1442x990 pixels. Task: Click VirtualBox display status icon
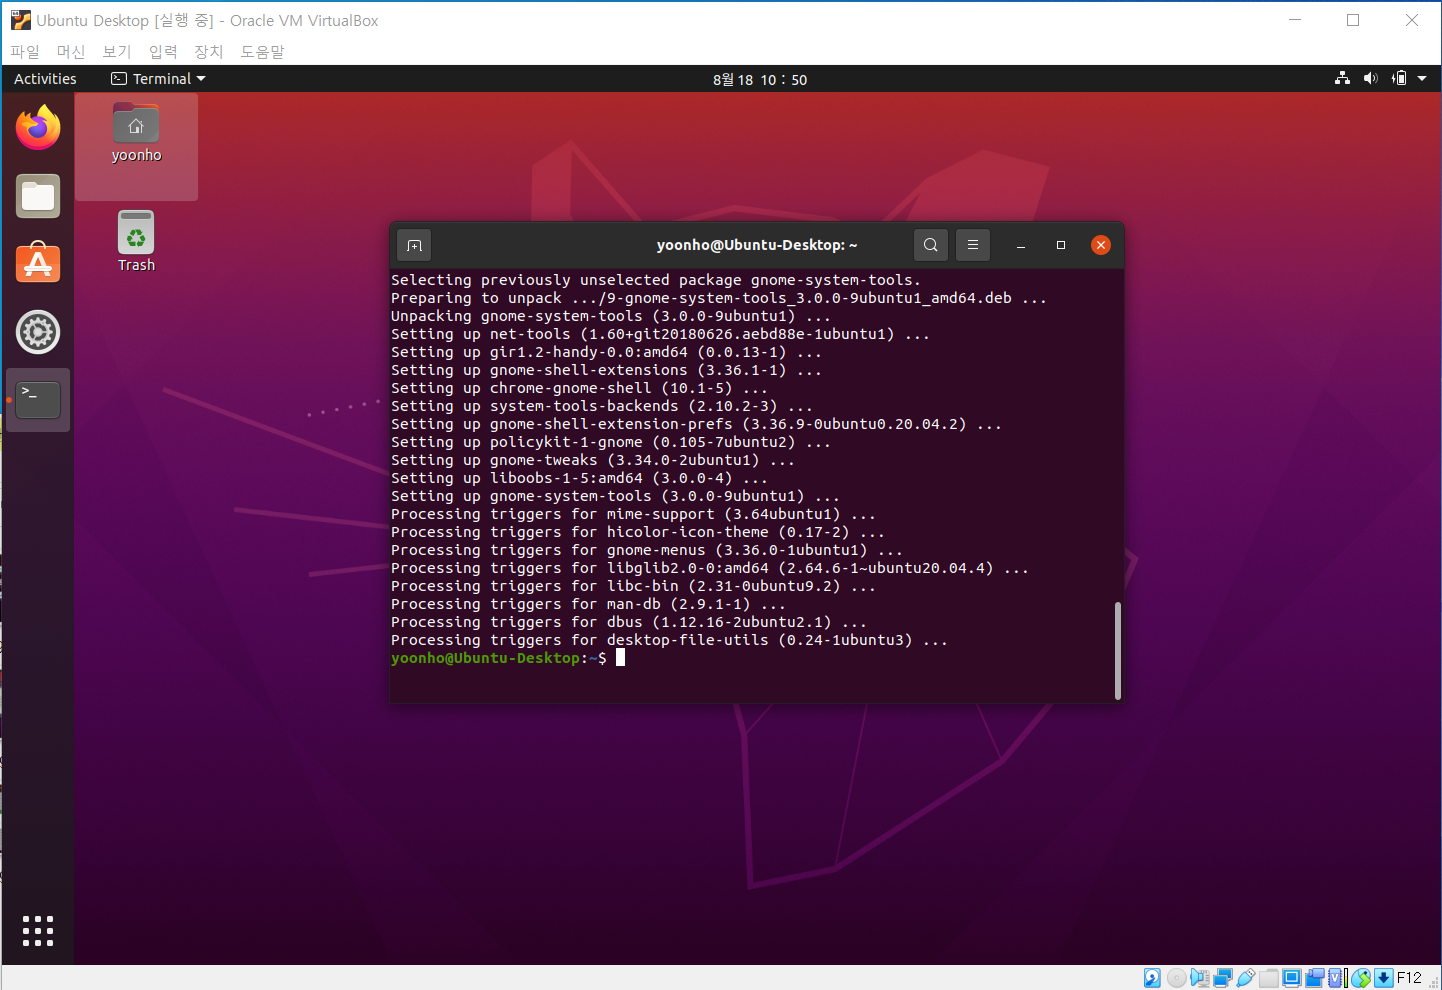pyautogui.click(x=1291, y=978)
